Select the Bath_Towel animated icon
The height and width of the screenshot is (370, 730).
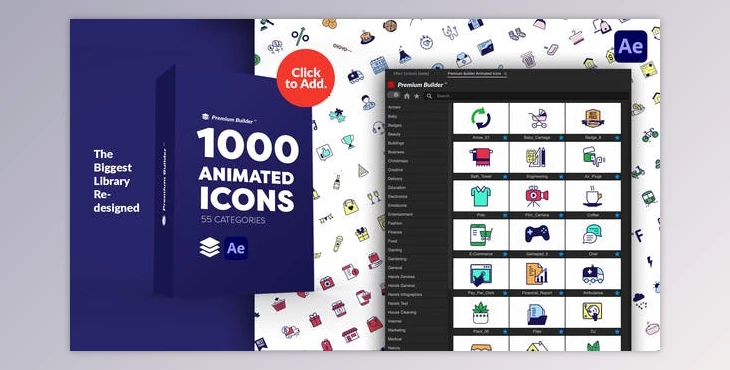480,157
